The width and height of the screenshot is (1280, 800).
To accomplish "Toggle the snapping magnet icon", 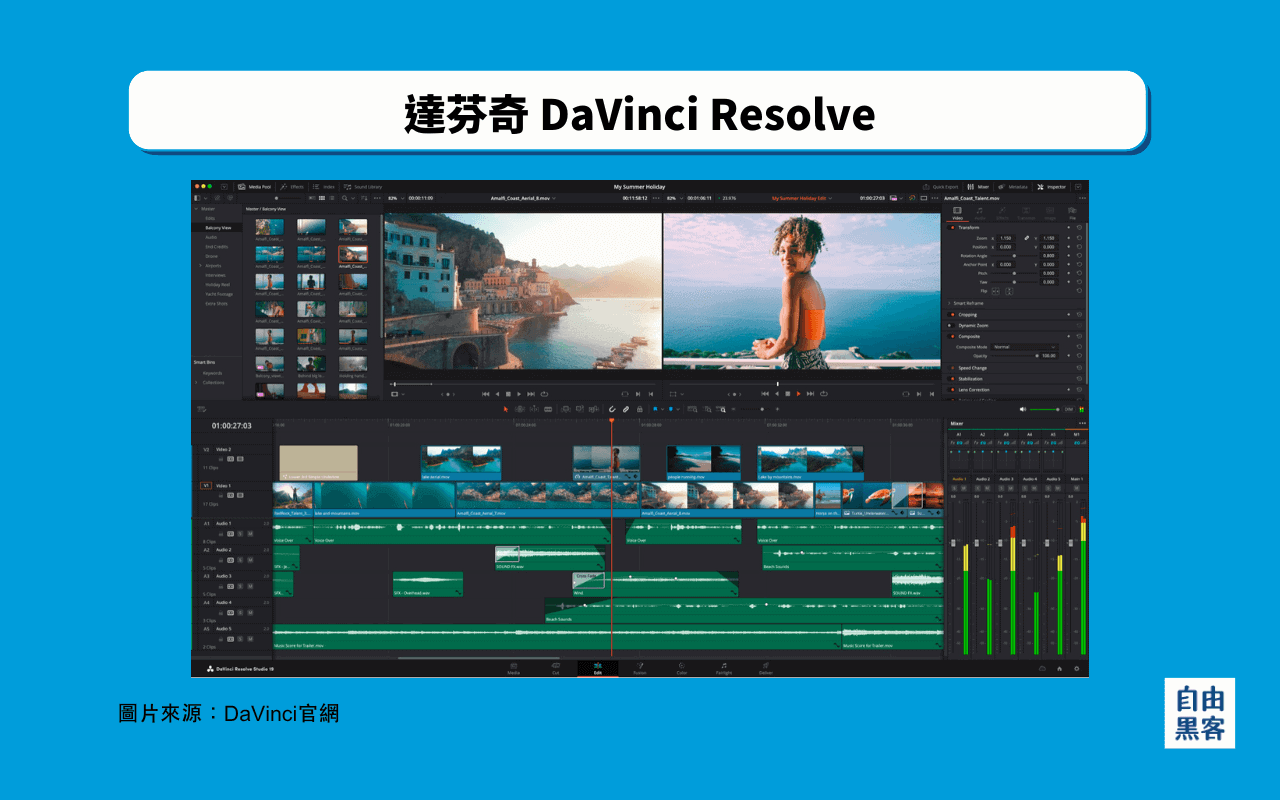I will [611, 409].
